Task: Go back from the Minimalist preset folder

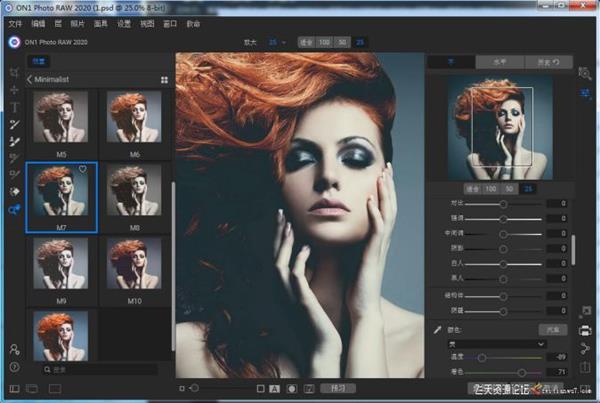Action: (x=30, y=79)
